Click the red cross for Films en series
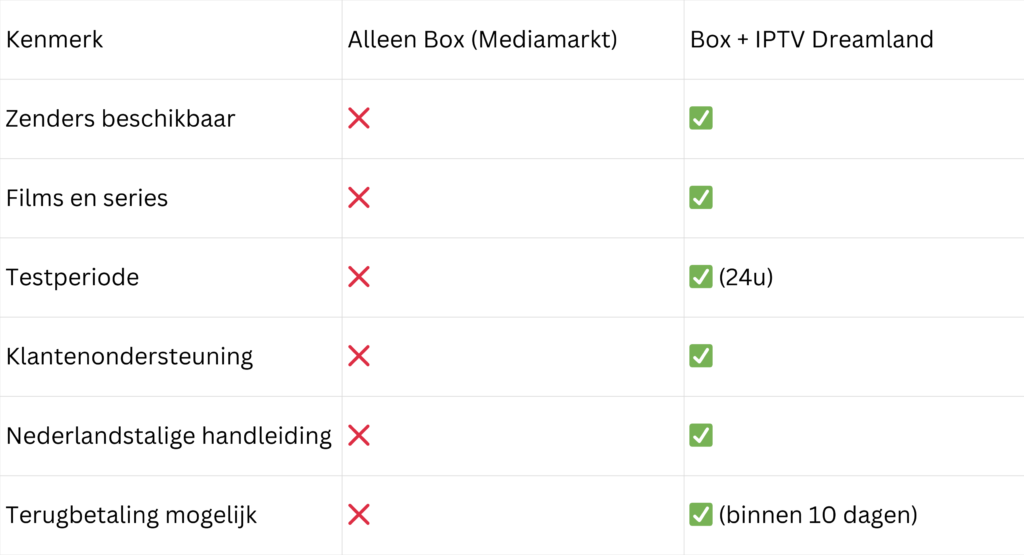 coord(359,198)
